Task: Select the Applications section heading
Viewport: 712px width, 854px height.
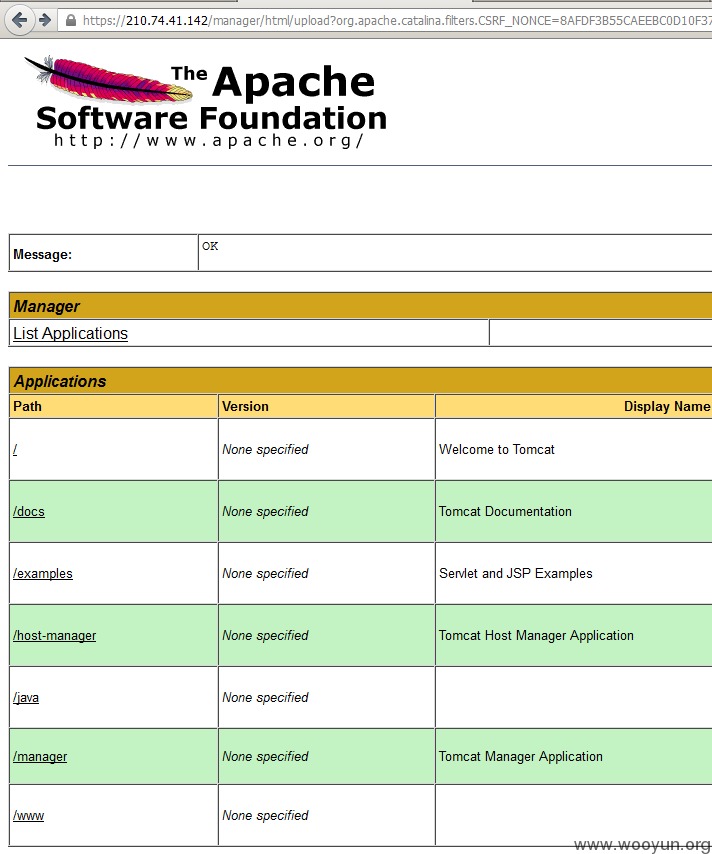Action: (60, 381)
